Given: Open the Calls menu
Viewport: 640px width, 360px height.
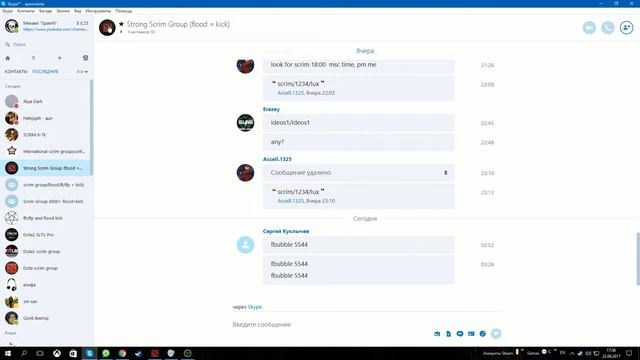Looking at the screenshot, I should (x=63, y=11).
